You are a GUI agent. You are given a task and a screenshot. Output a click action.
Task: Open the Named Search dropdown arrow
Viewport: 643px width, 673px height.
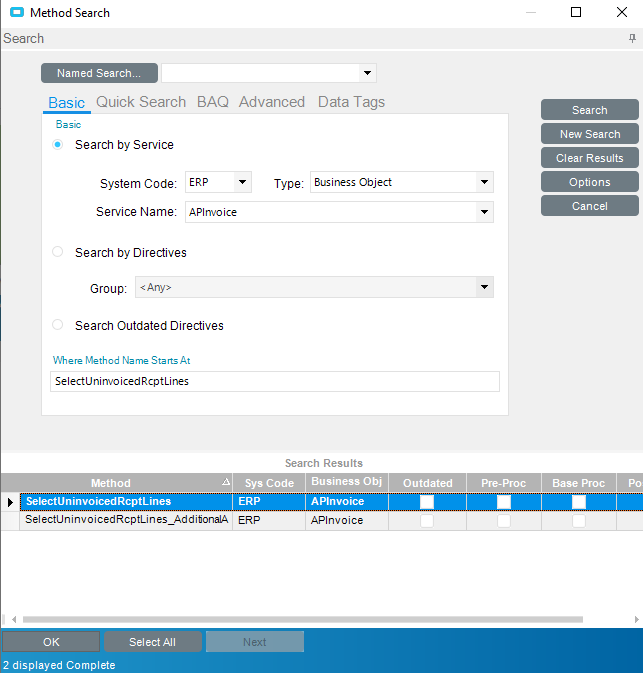coord(367,73)
